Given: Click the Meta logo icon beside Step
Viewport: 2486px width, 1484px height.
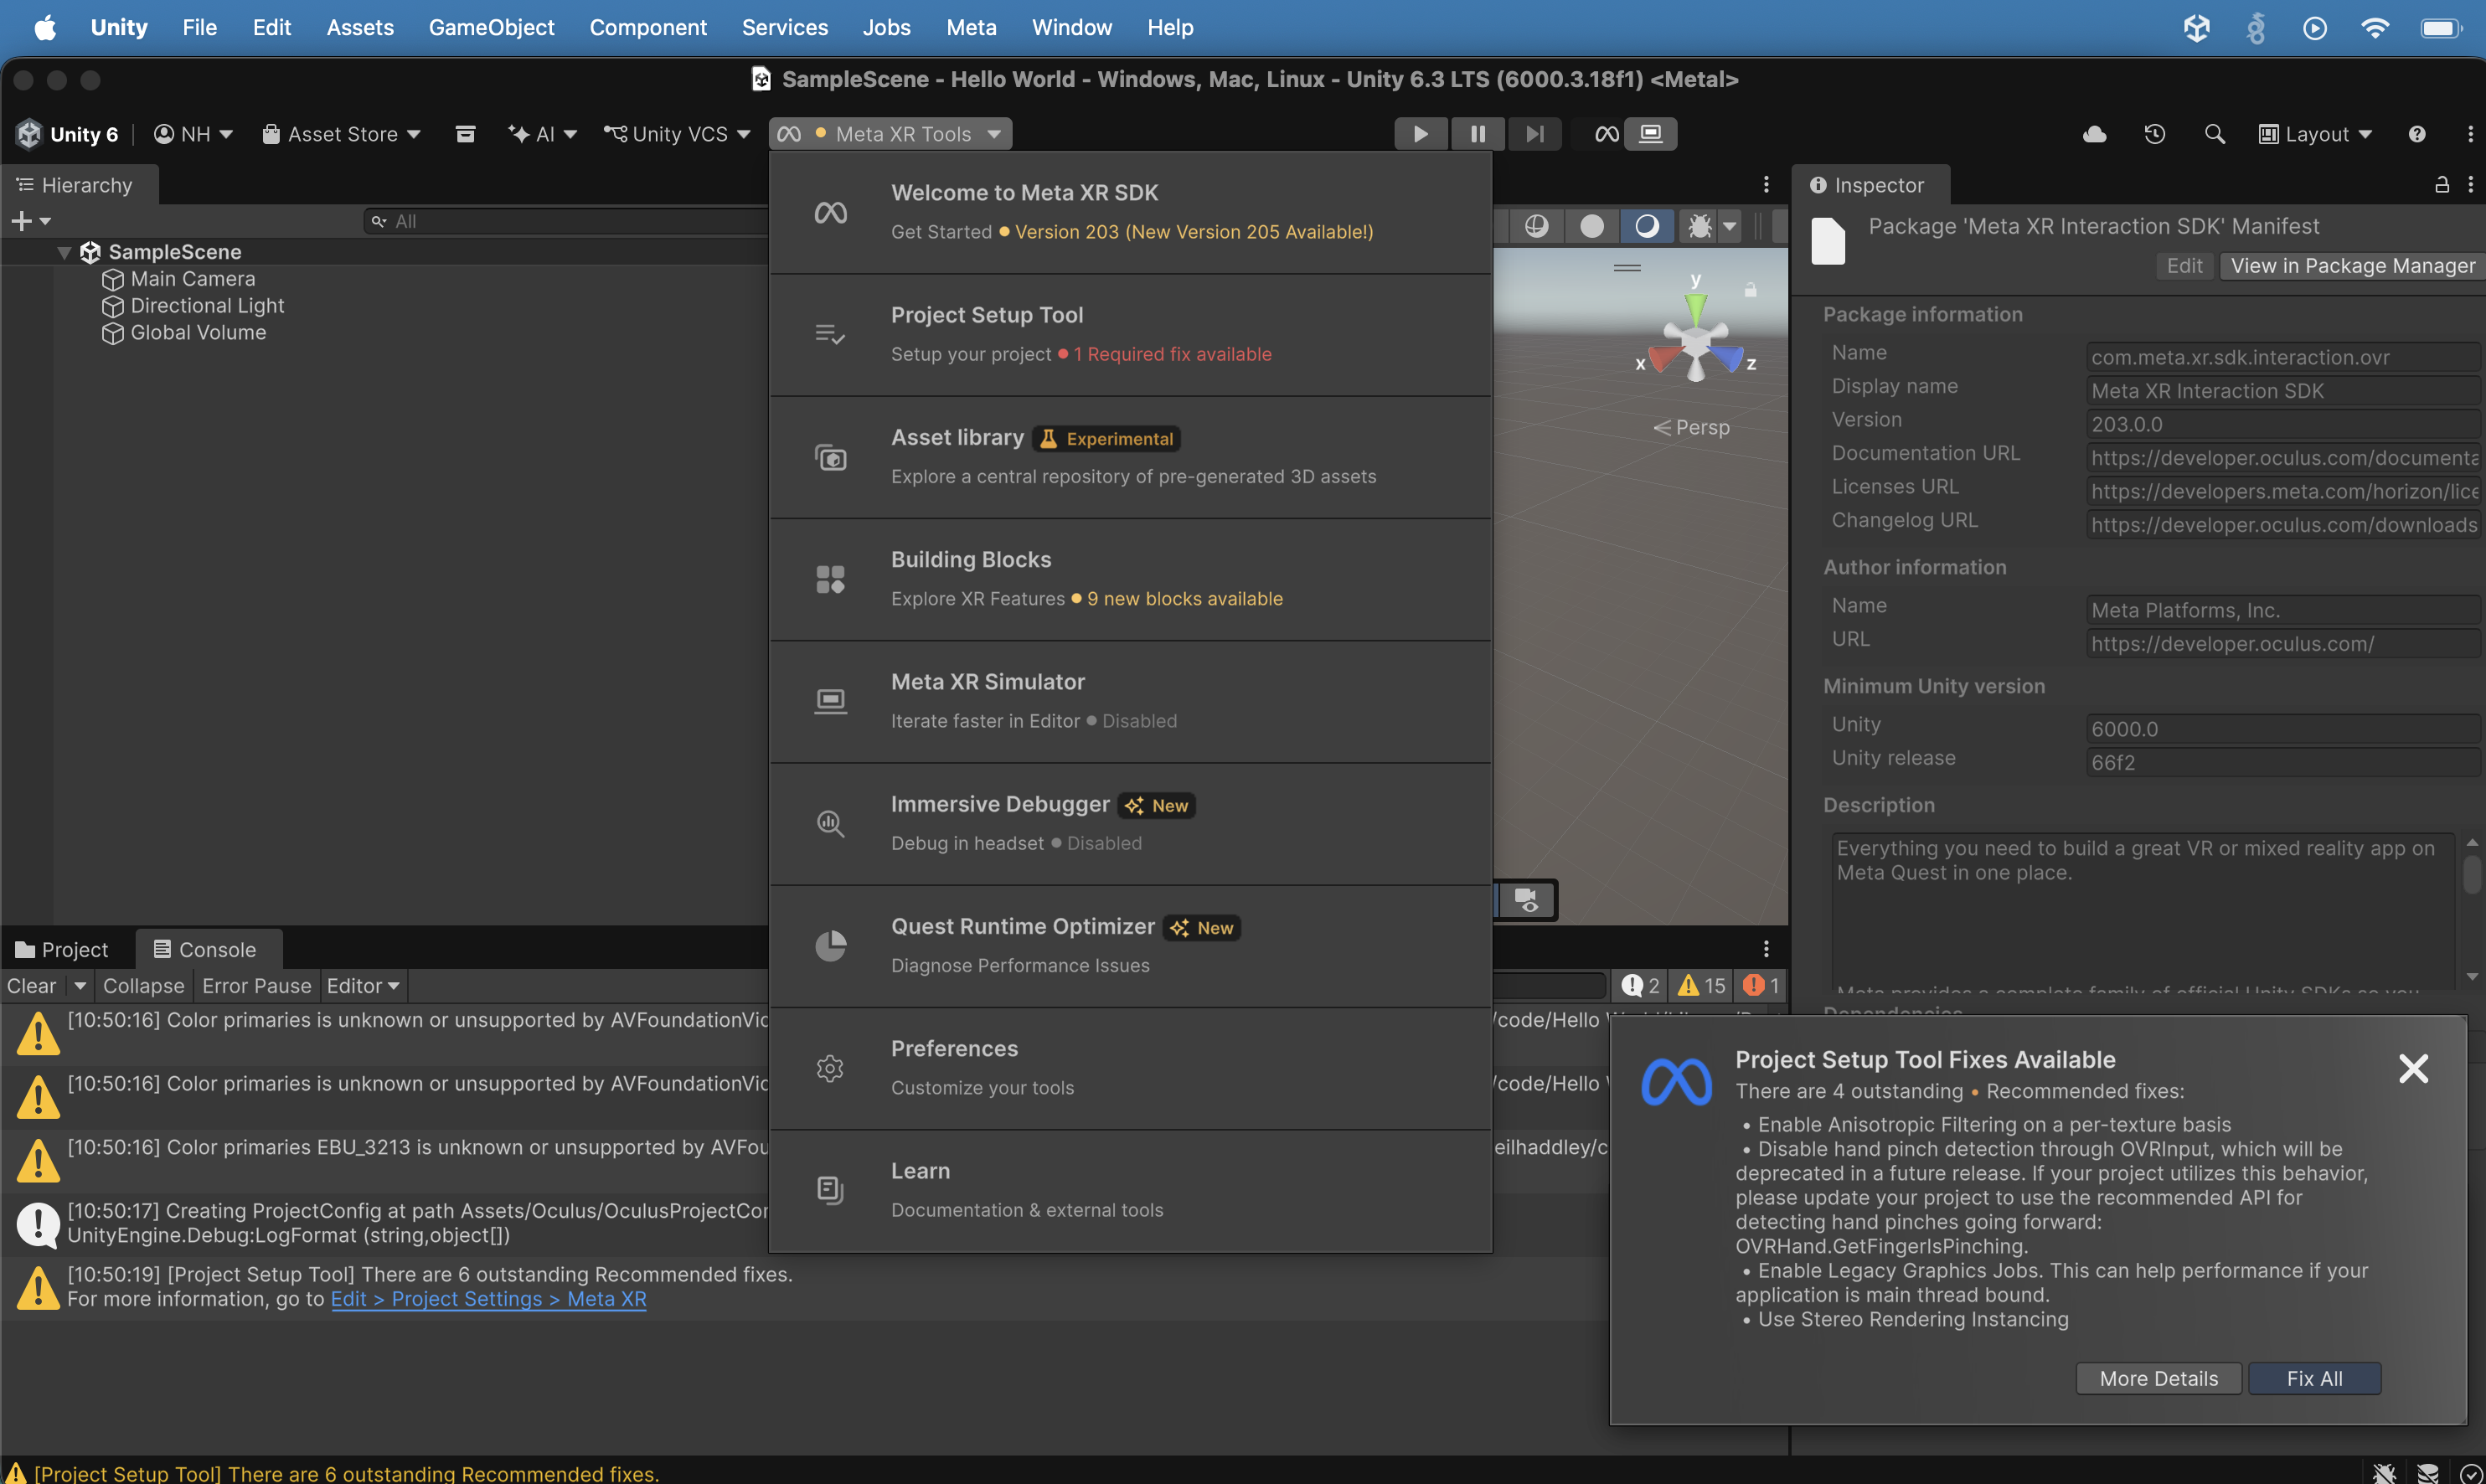Looking at the screenshot, I should point(1606,134).
